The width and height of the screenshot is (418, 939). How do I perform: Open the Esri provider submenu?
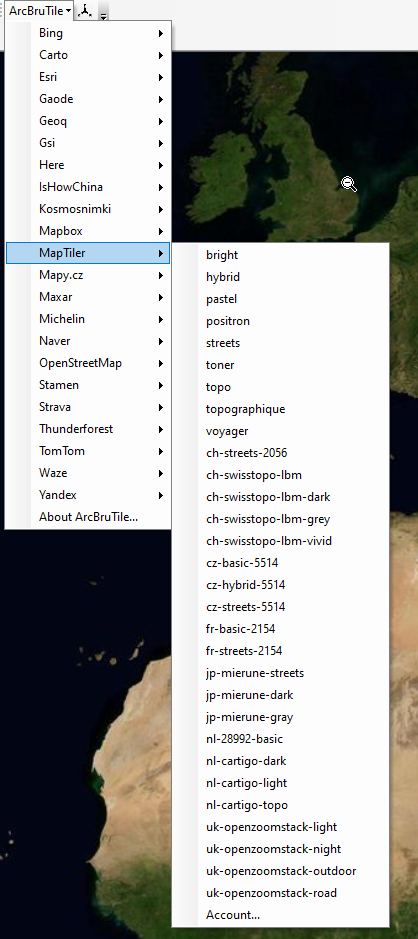point(88,77)
